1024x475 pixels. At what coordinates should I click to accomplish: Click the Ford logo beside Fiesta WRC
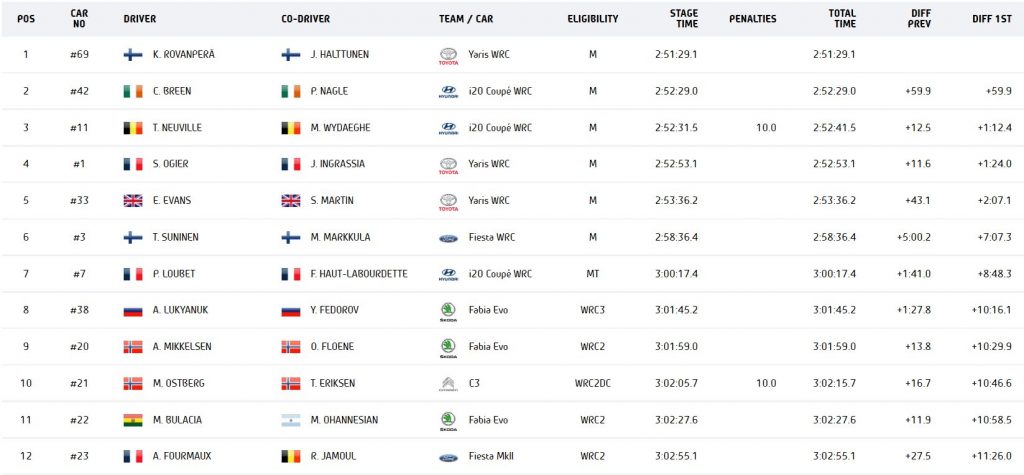coord(449,238)
